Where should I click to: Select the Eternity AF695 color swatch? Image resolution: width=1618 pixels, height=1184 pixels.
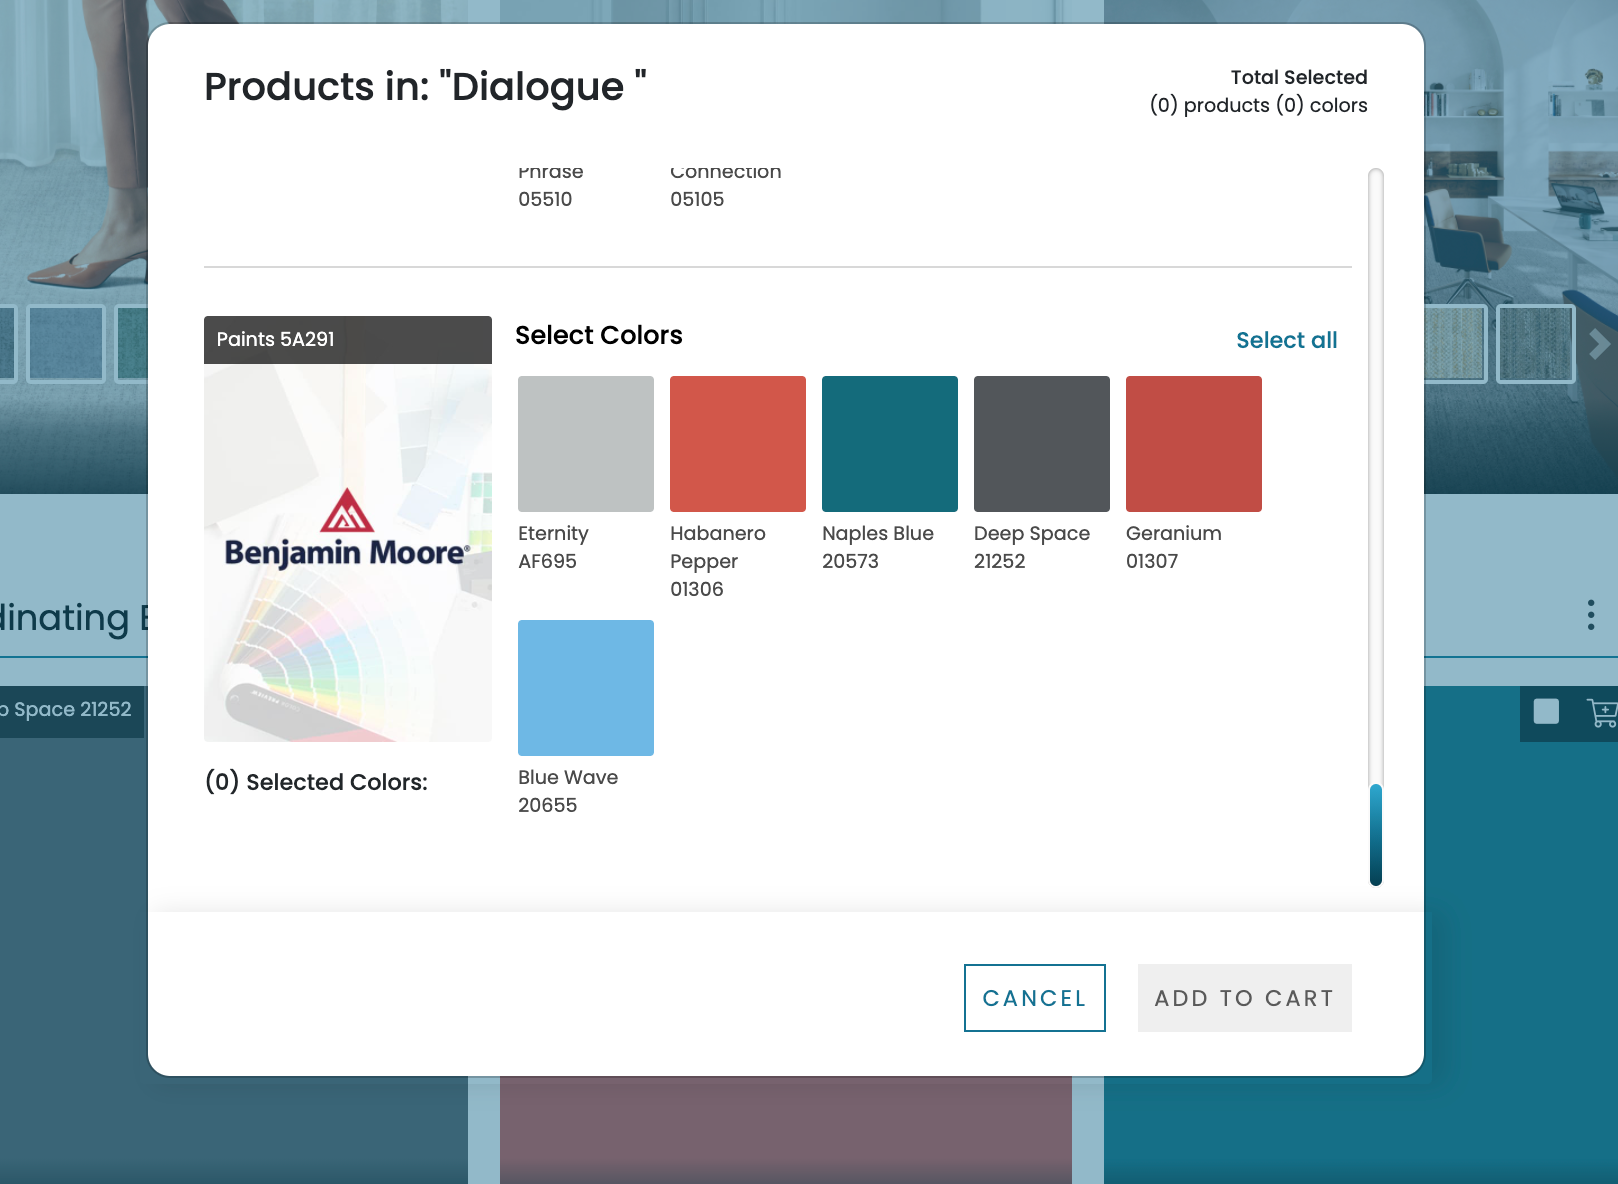tap(586, 444)
